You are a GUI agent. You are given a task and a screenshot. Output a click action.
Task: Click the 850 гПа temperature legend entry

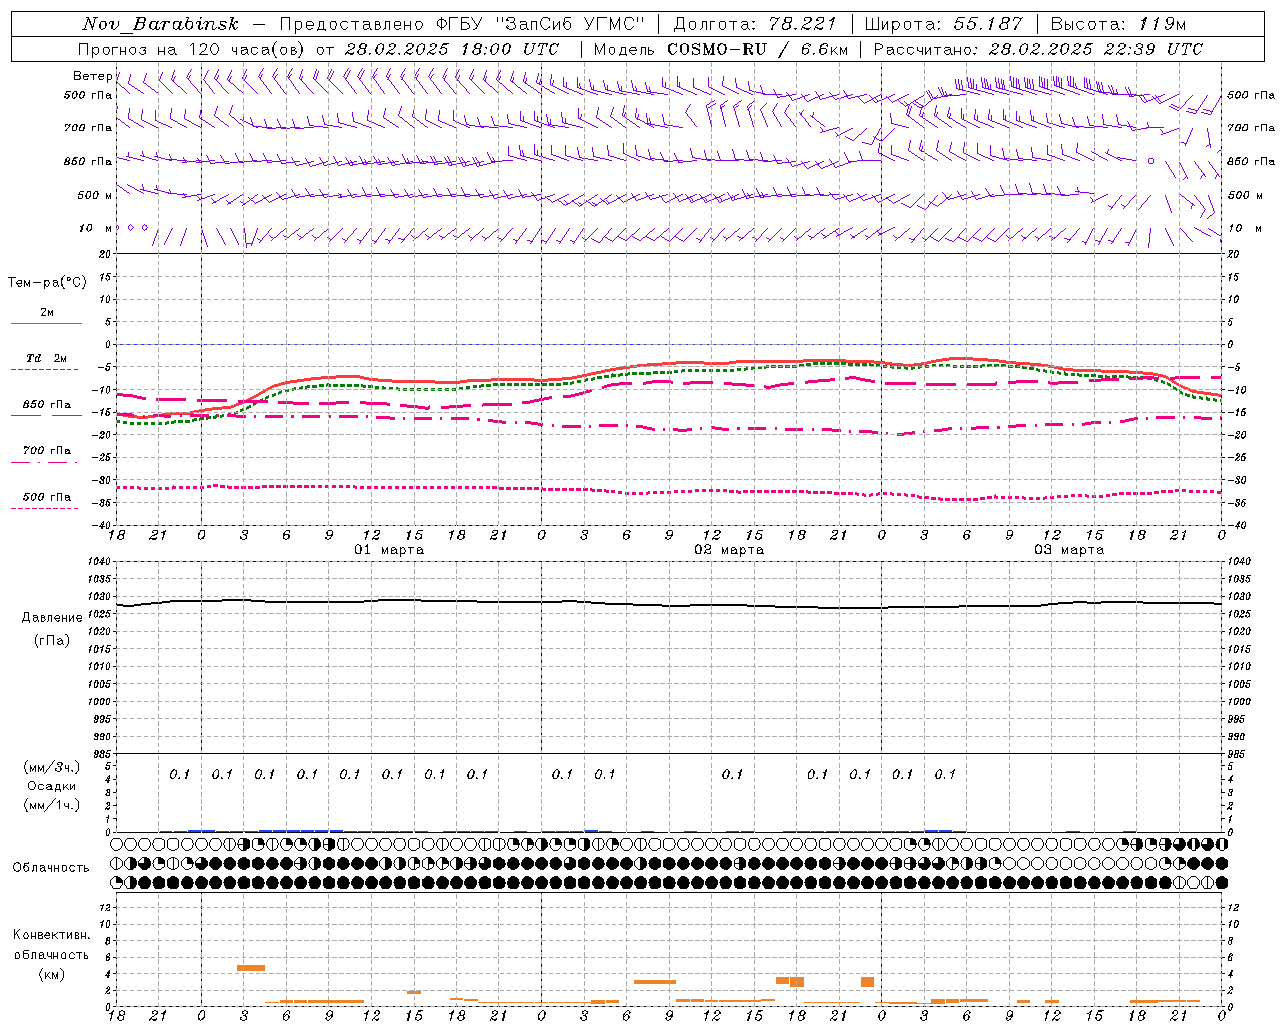pyautogui.click(x=47, y=405)
